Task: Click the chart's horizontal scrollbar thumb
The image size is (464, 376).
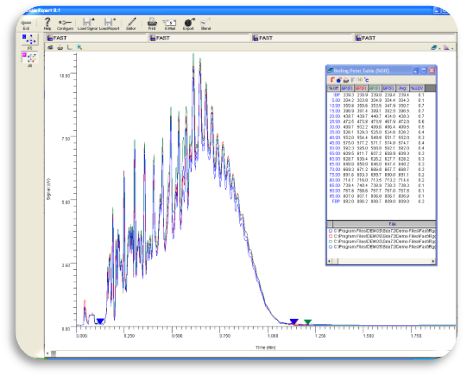Action: [x=53, y=353]
